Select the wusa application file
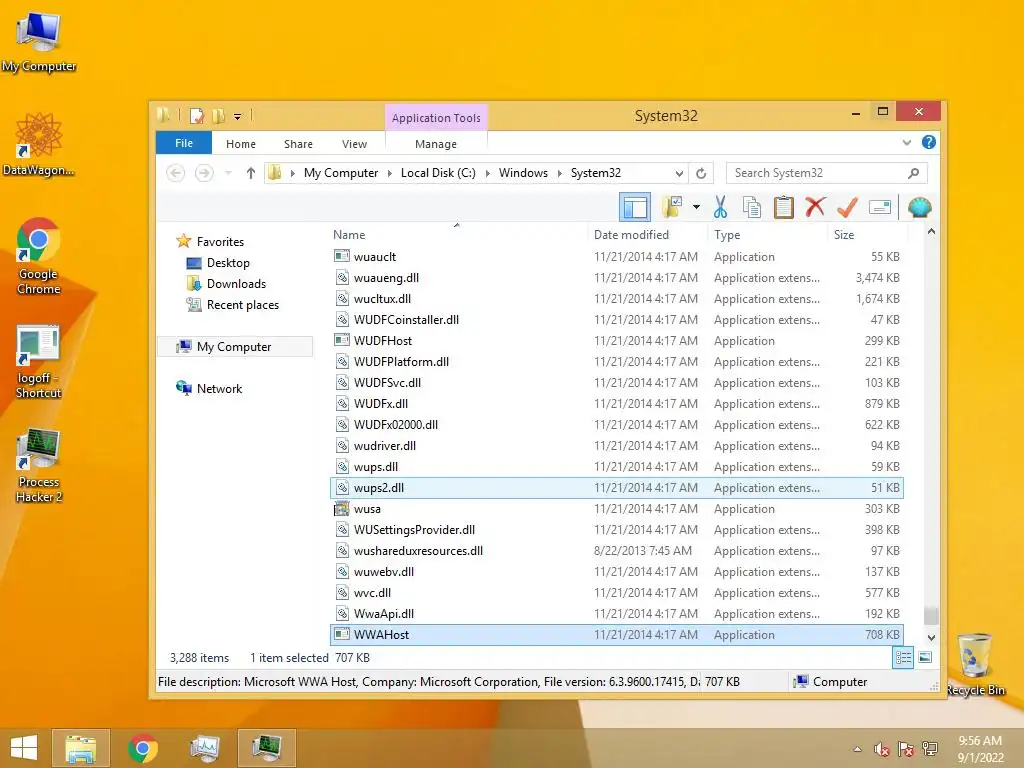Image resolution: width=1024 pixels, height=768 pixels. coord(617,509)
